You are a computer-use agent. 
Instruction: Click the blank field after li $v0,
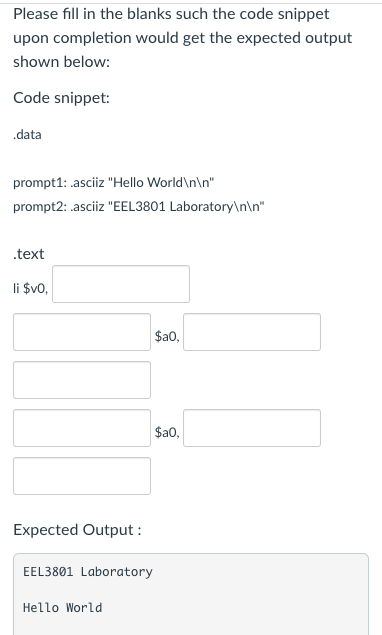tap(121, 284)
